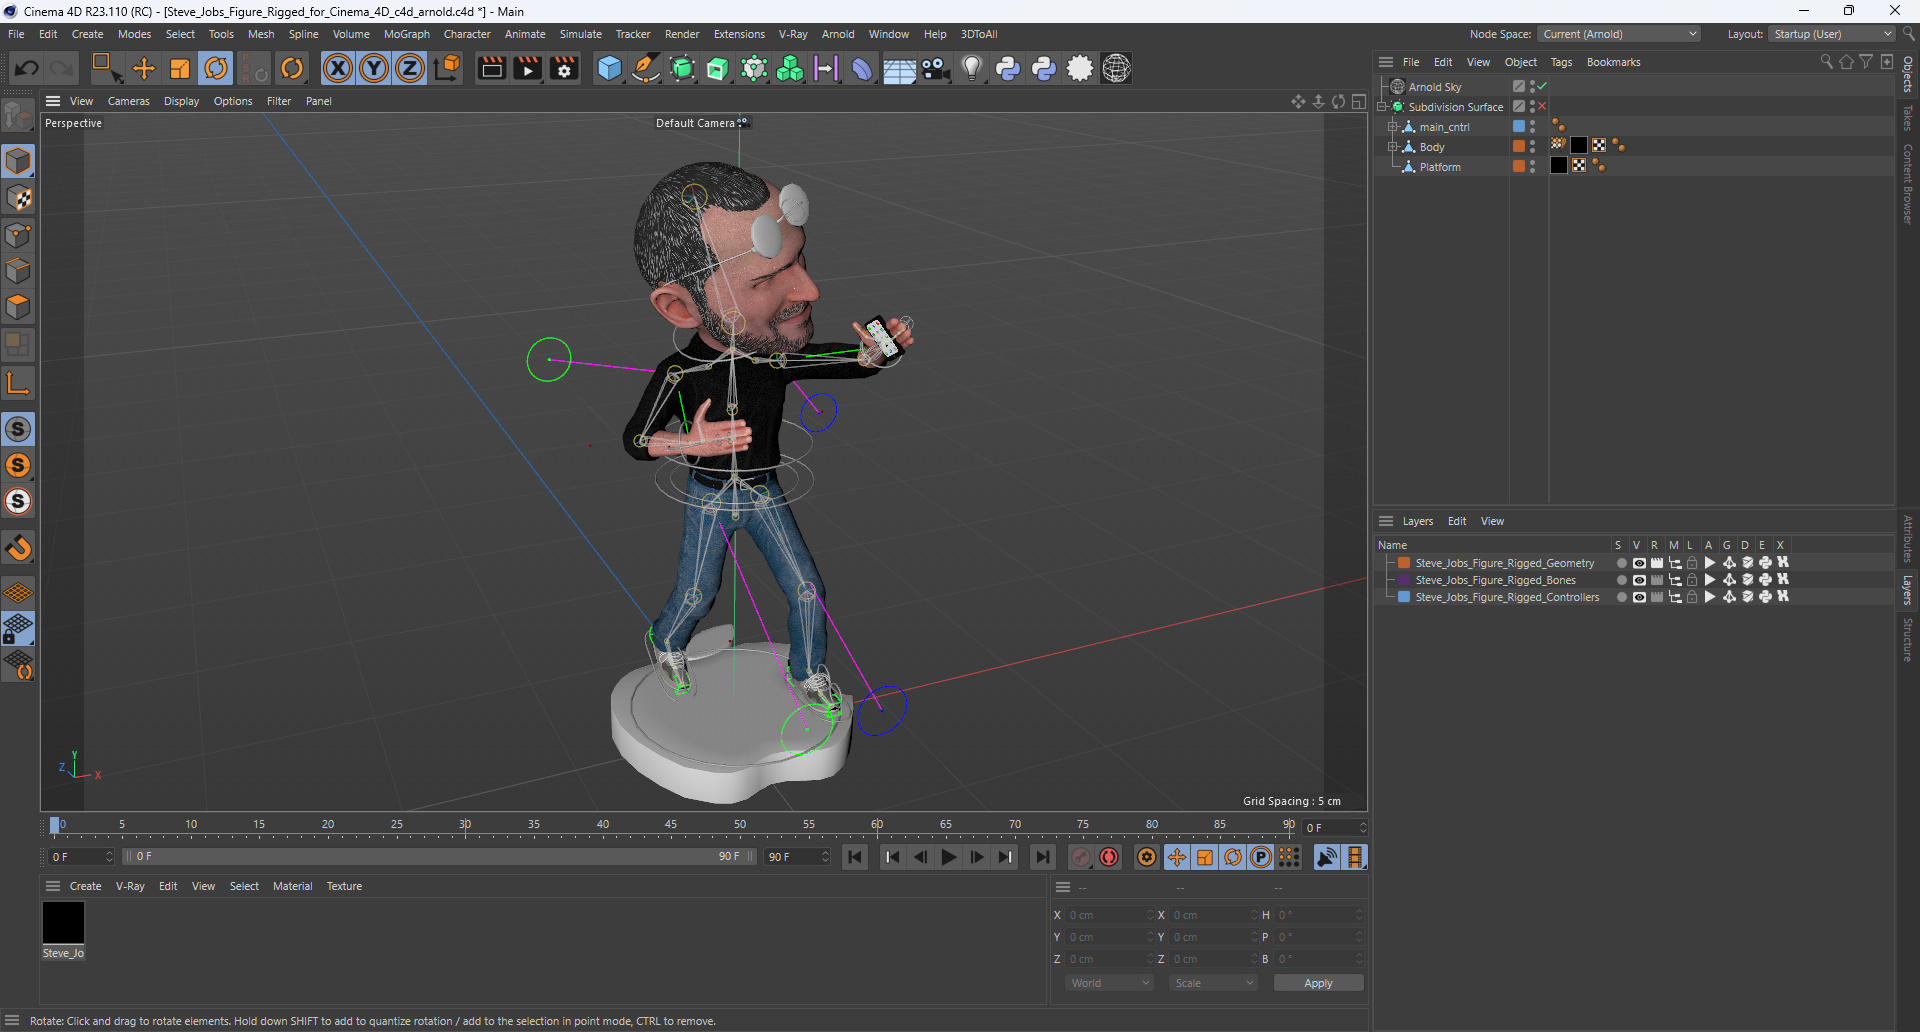Viewport: 1920px width, 1032px height.
Task: Click the Body layer color swatch
Action: pyautogui.click(x=1519, y=146)
